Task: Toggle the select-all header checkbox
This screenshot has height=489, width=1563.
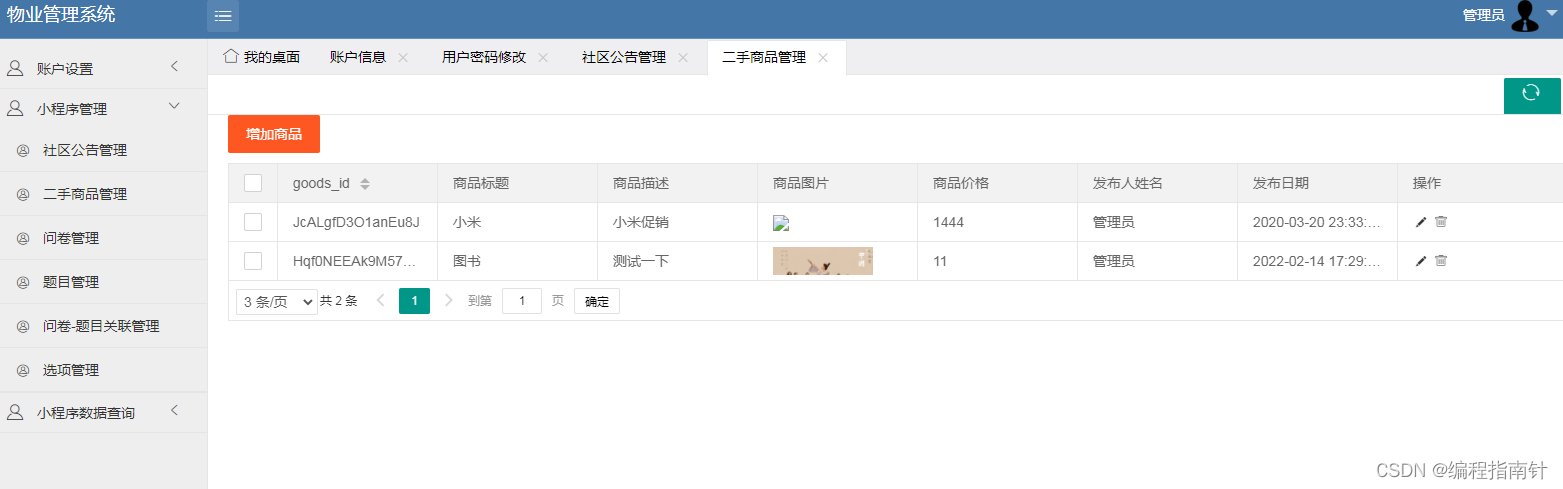Action: point(253,183)
